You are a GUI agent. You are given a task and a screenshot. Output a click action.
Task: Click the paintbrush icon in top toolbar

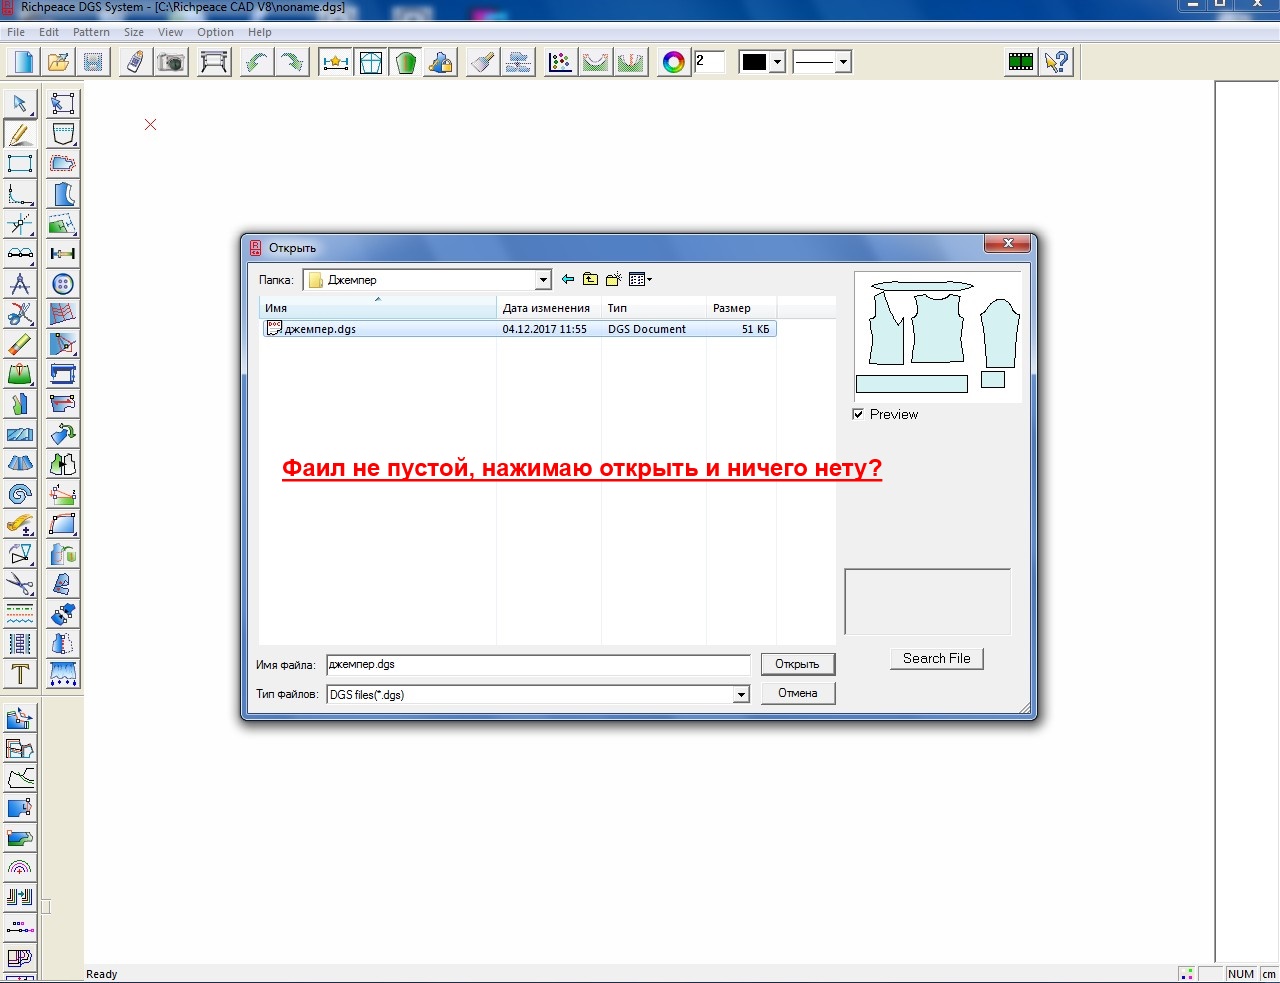[x=483, y=62]
